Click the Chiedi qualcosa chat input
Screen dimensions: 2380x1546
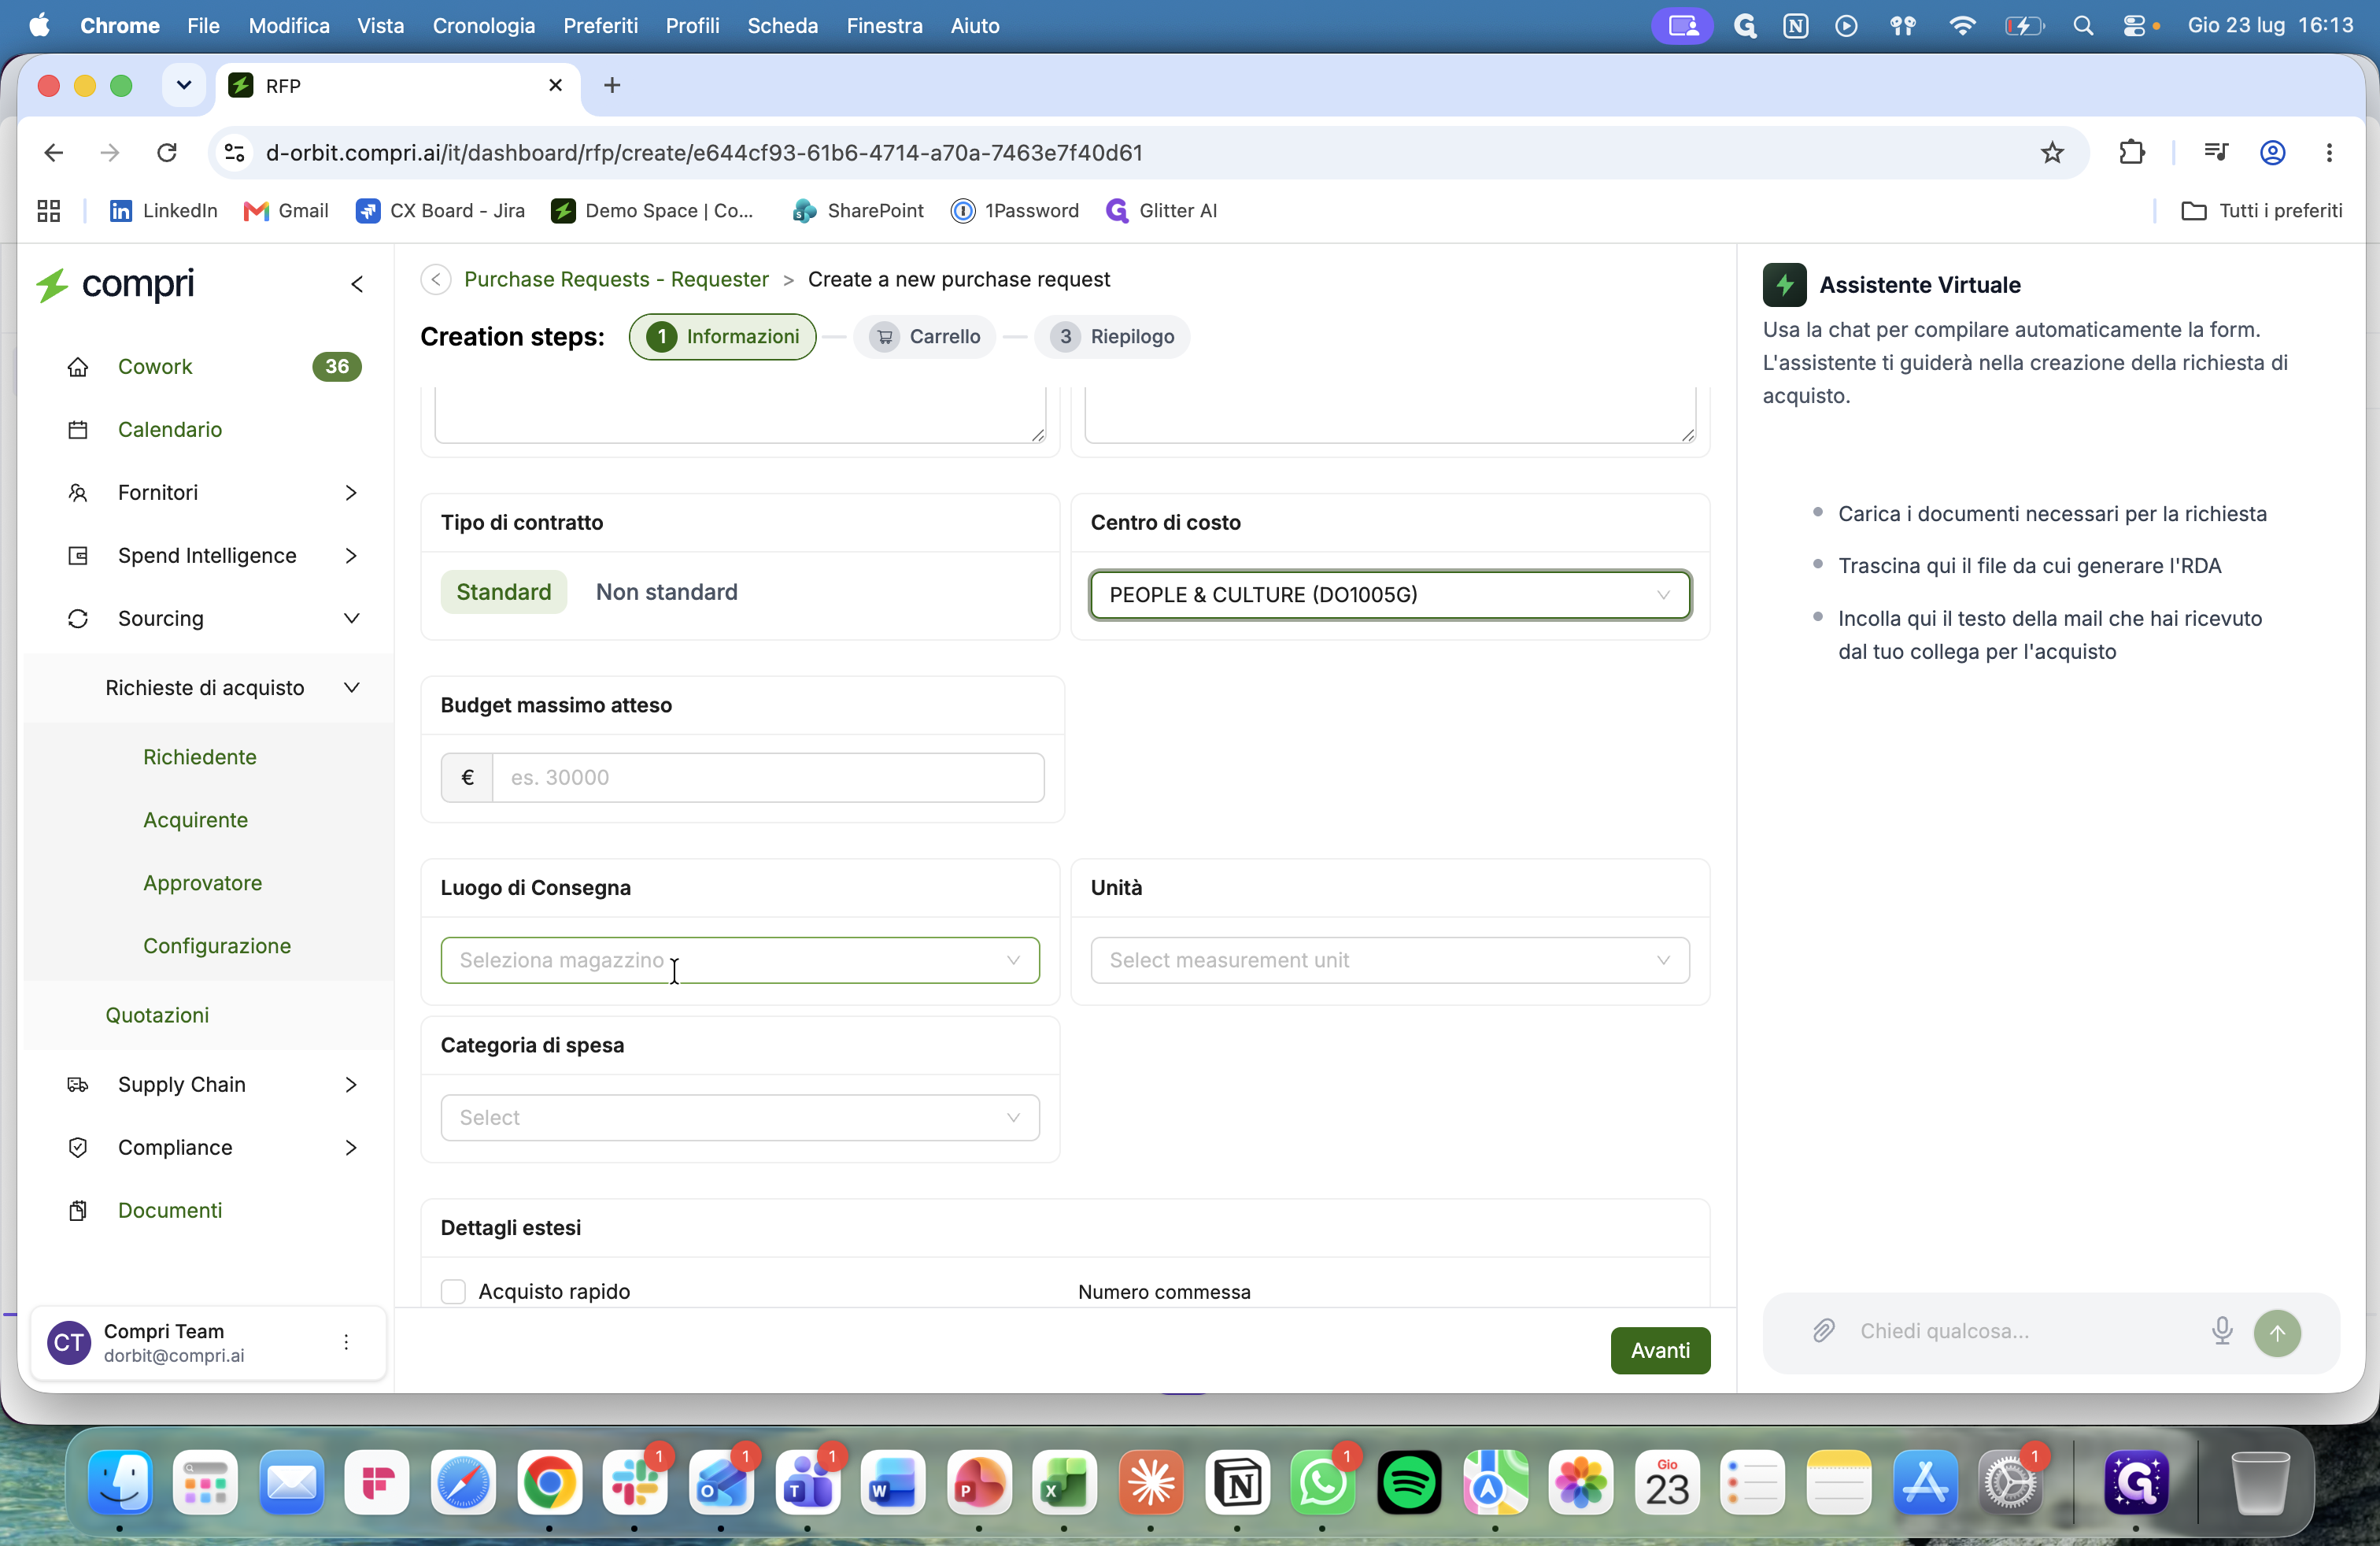[2020, 1332]
